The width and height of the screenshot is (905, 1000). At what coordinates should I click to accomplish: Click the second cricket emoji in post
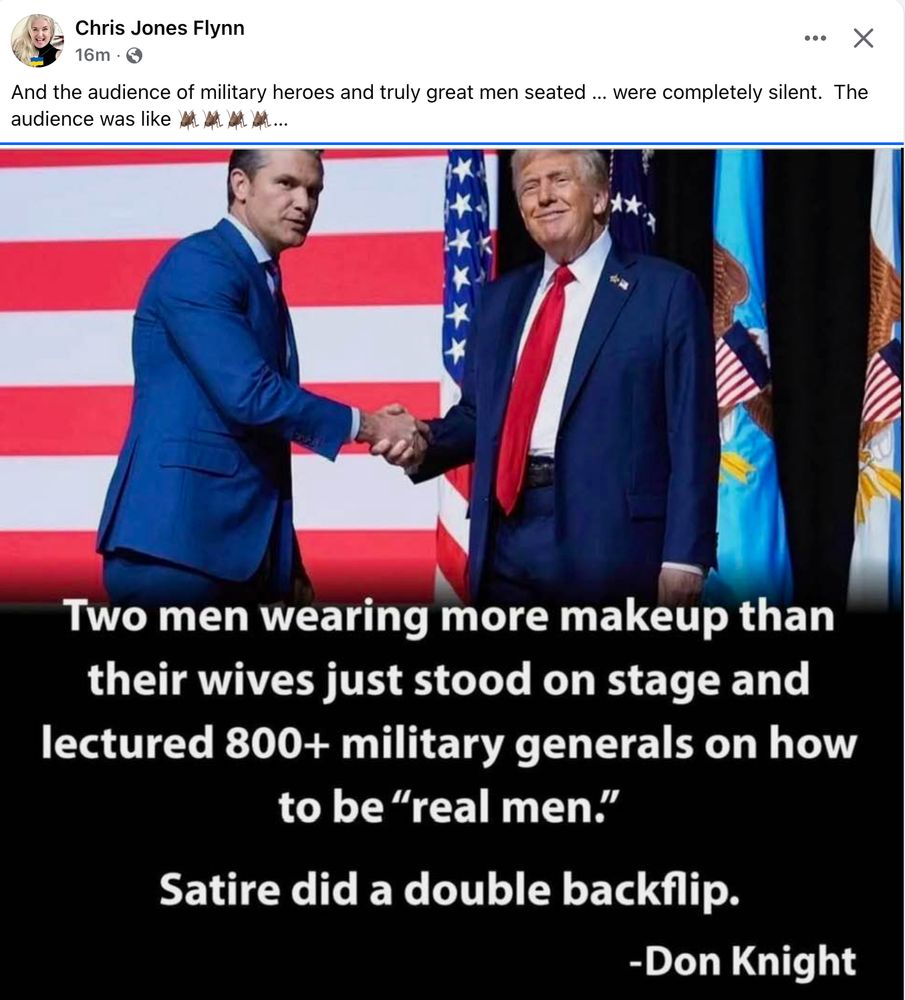[213, 119]
